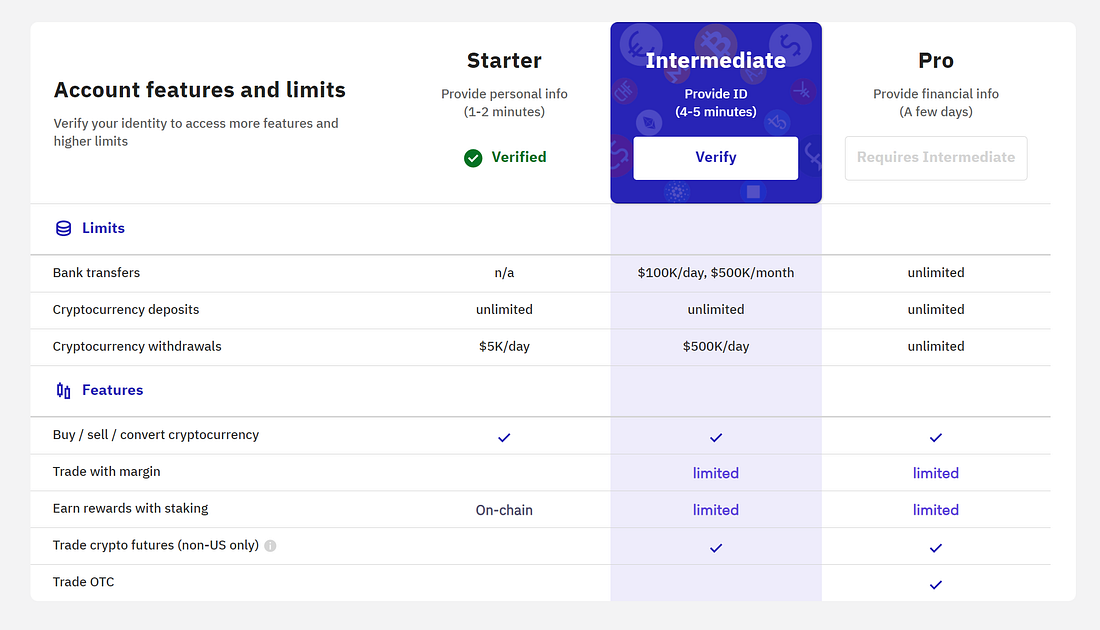Open Pro limited link for Trade with margin
1100x630 pixels.
pos(936,473)
